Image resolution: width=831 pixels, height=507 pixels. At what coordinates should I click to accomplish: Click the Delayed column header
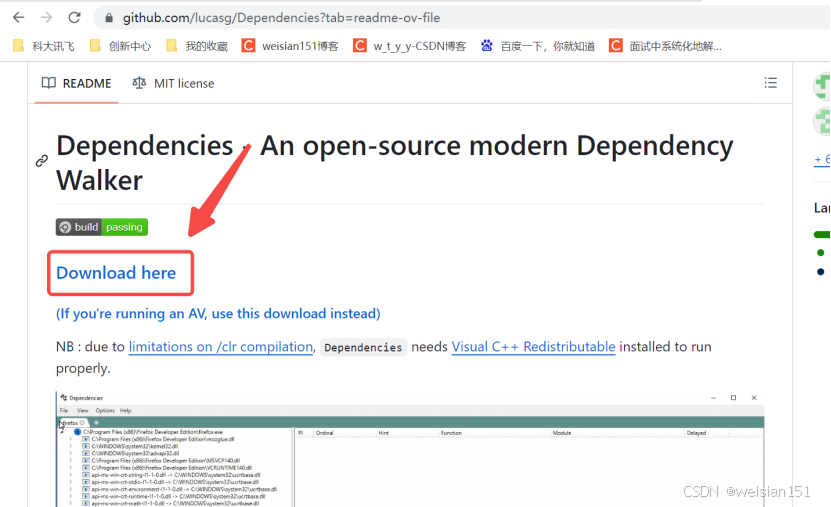(696, 433)
